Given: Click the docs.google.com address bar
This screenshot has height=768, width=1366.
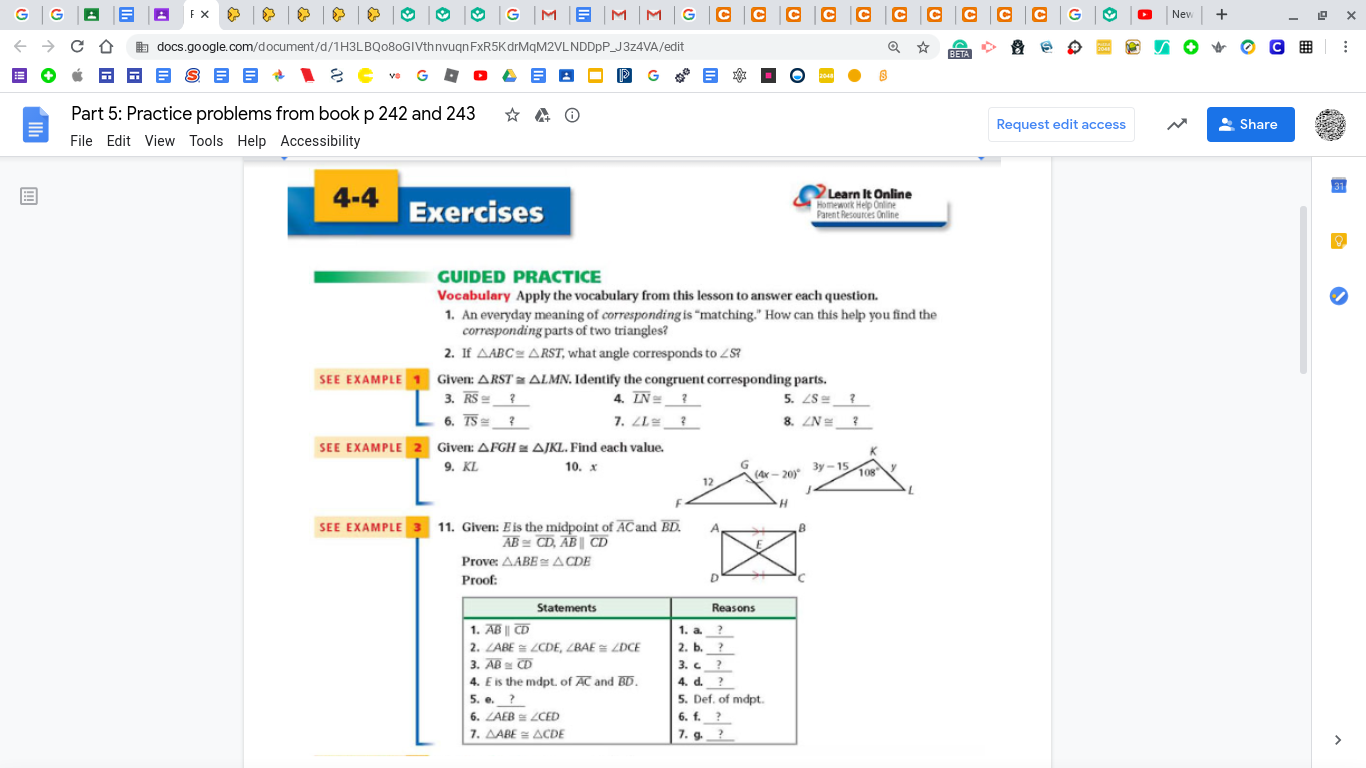Looking at the screenshot, I should click(510, 46).
